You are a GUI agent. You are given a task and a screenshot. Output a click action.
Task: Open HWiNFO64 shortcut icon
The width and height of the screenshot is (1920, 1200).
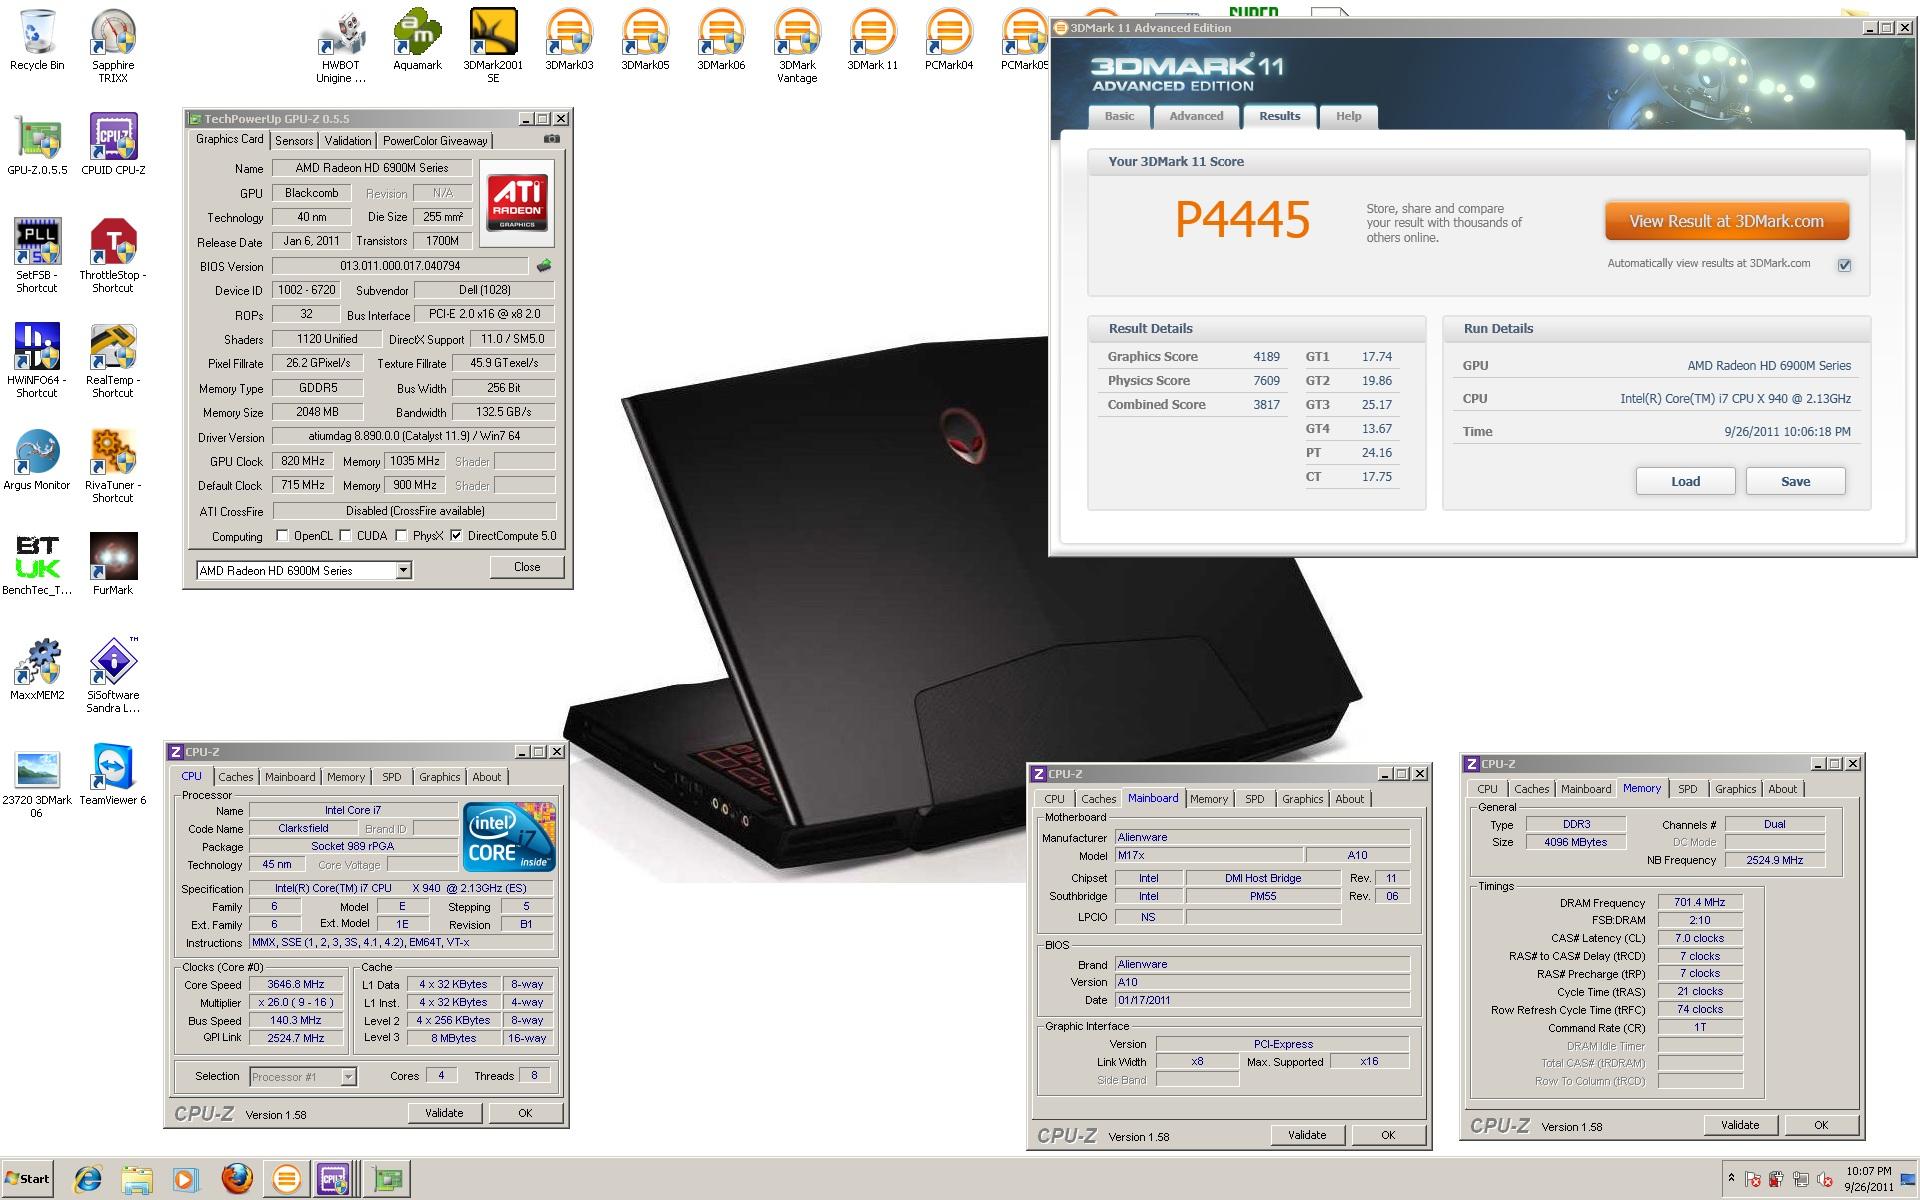tap(37, 360)
